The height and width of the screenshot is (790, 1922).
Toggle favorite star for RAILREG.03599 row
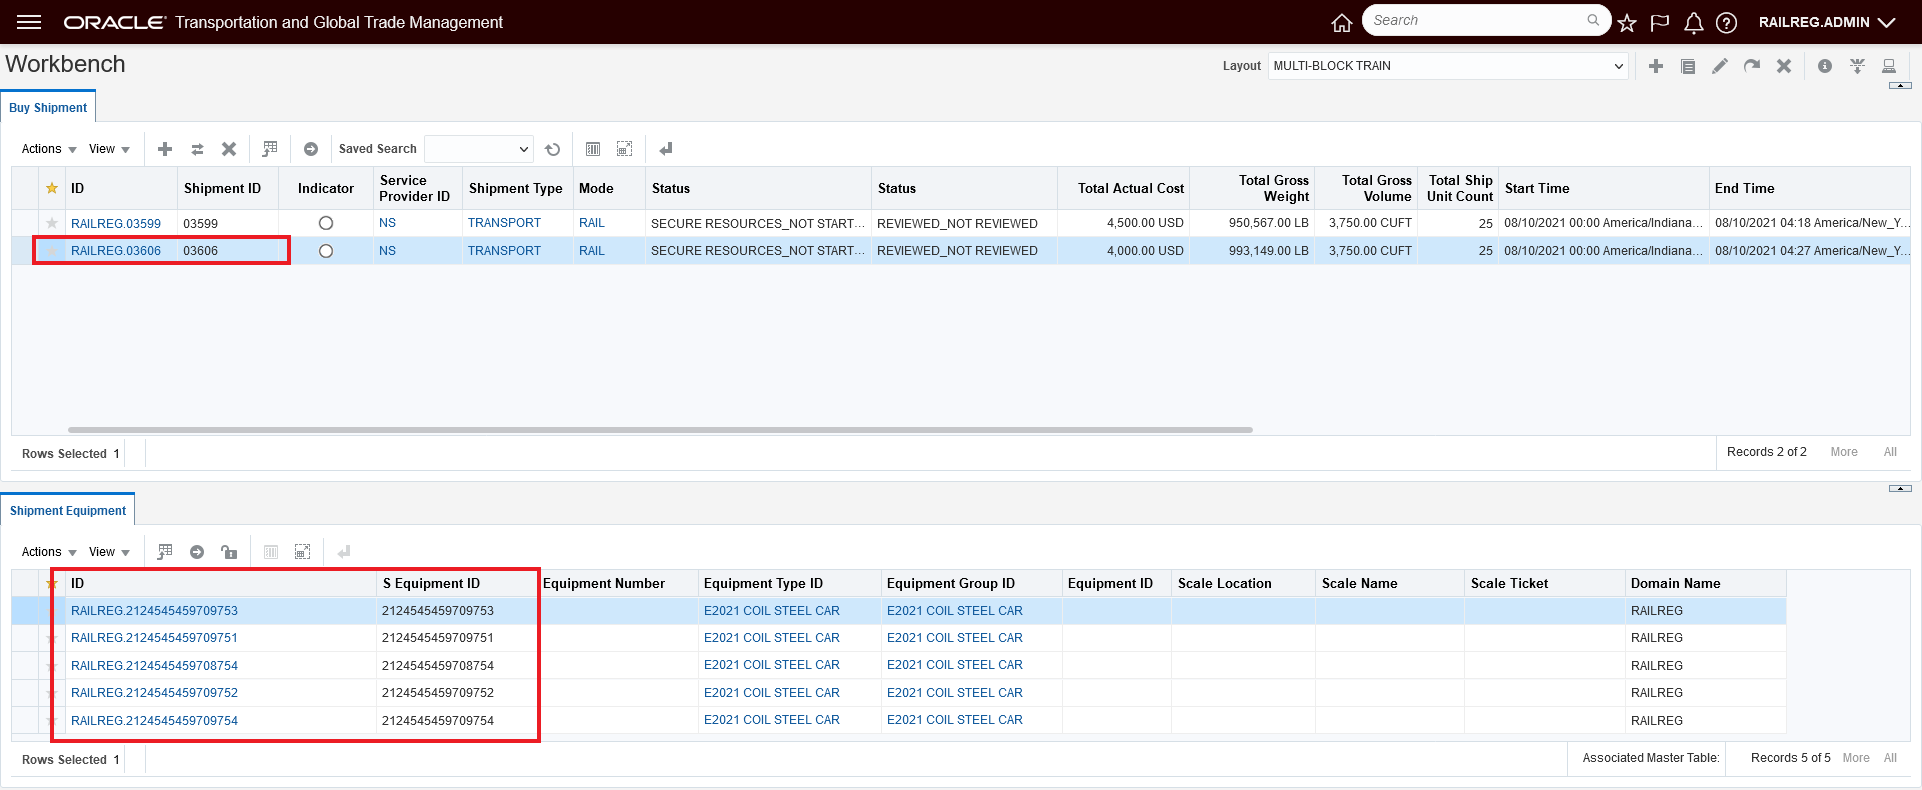pyautogui.click(x=52, y=223)
